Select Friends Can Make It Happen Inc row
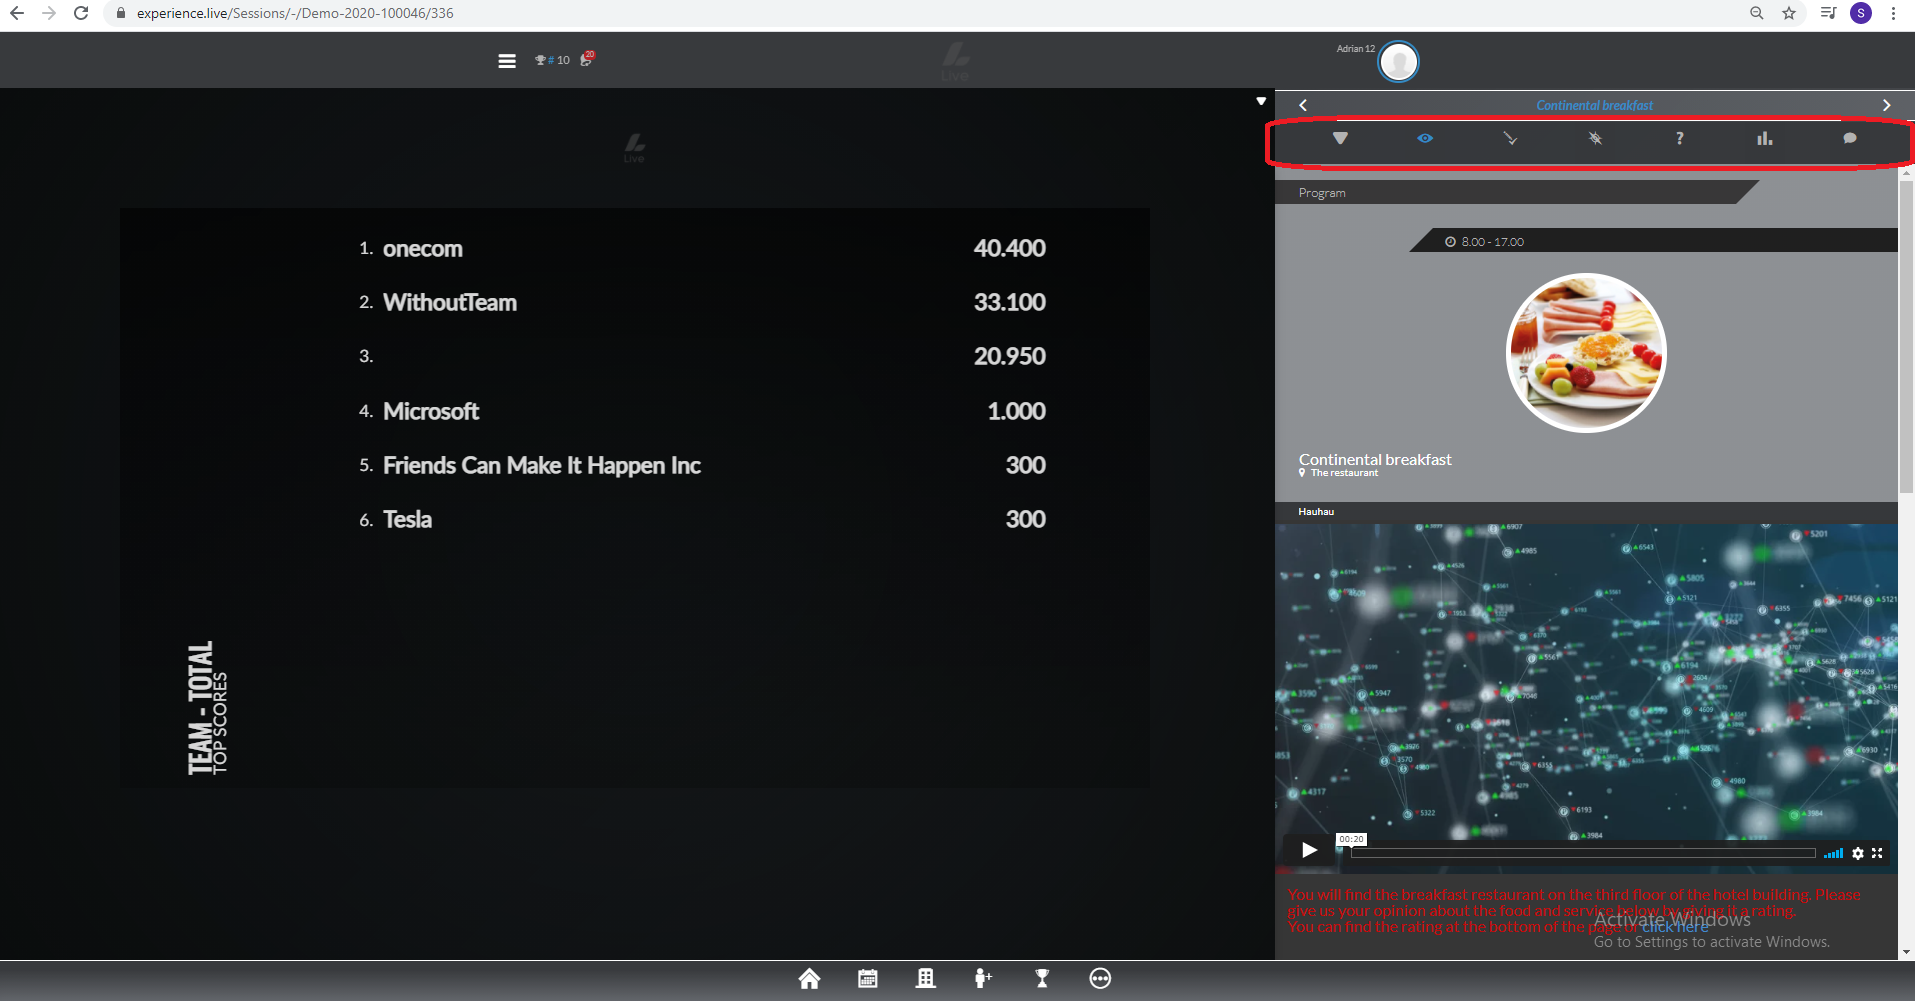This screenshot has height=1001, width=1915. 702,465
